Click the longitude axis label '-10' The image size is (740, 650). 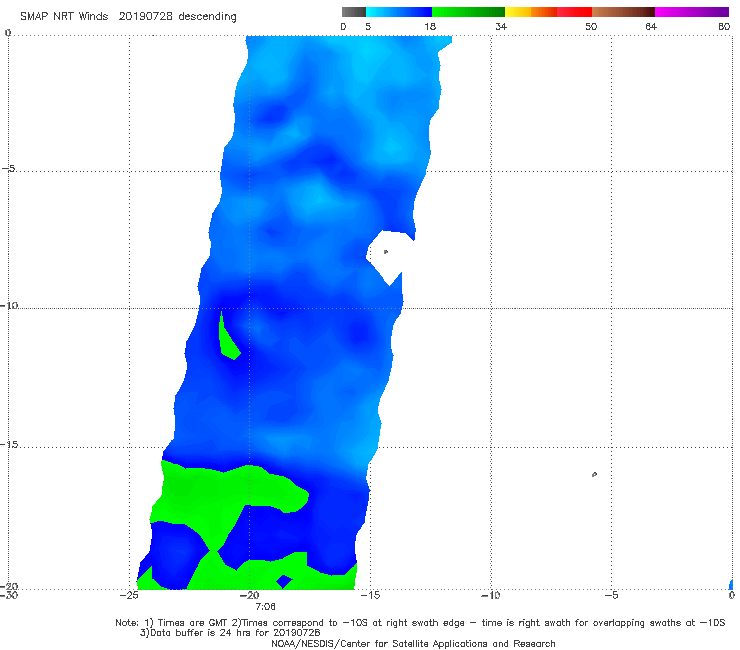click(x=490, y=595)
